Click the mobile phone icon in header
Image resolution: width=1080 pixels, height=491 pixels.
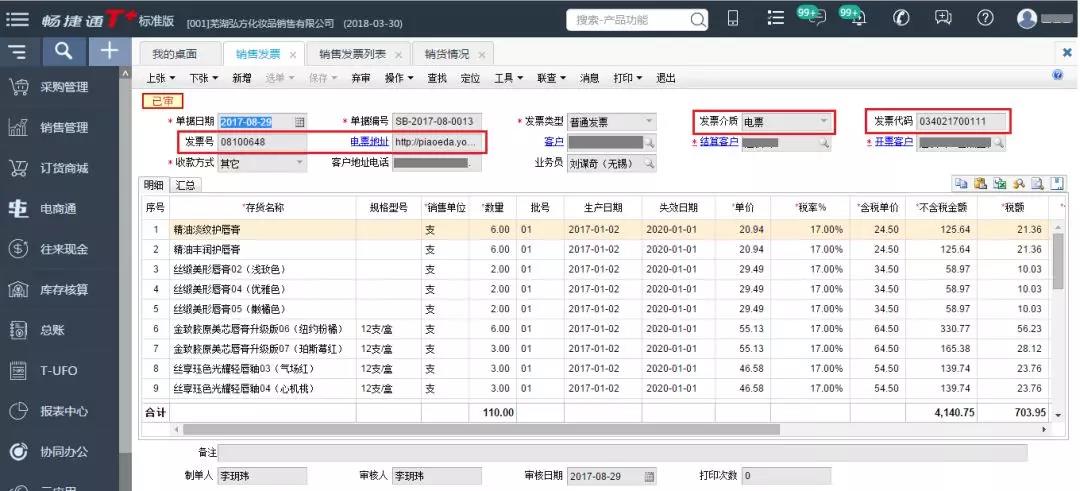(x=733, y=18)
